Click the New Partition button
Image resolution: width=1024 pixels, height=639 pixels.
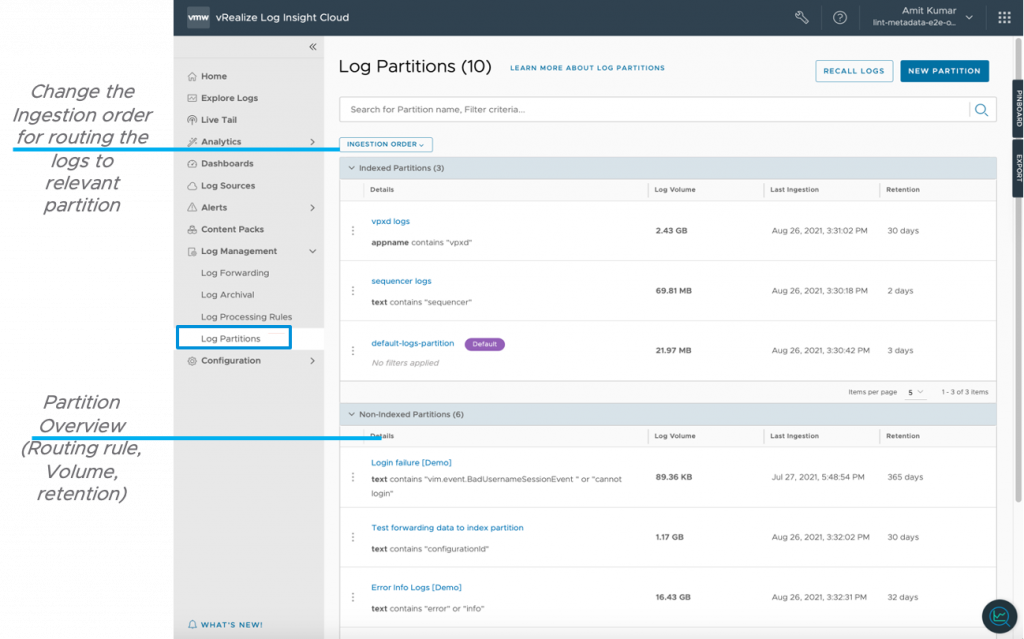click(x=944, y=71)
